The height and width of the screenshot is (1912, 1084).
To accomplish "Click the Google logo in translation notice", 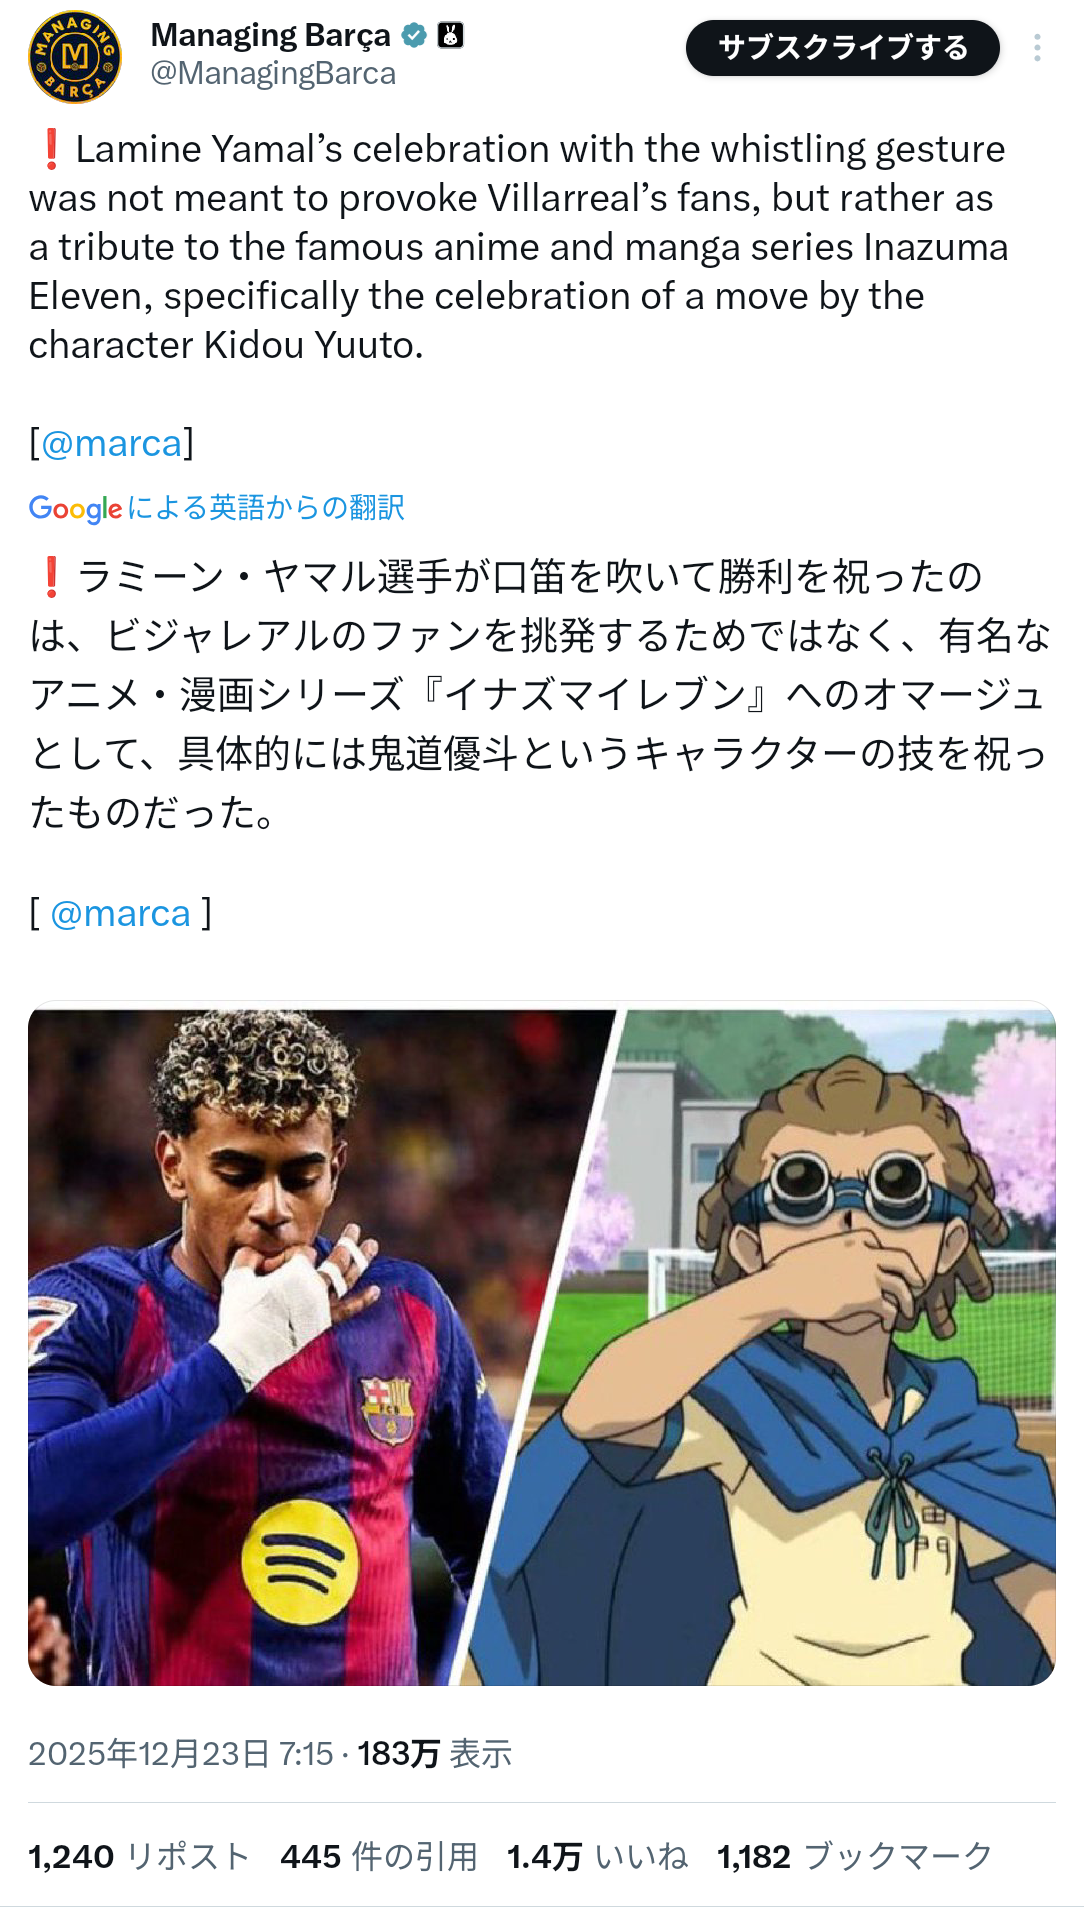I will [75, 509].
